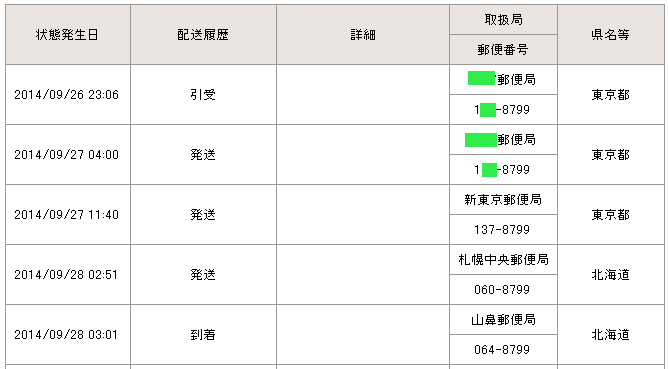The width and height of the screenshot is (668, 369).
Task: Click the date 2014/09/28 03:01
Action: click(x=66, y=335)
